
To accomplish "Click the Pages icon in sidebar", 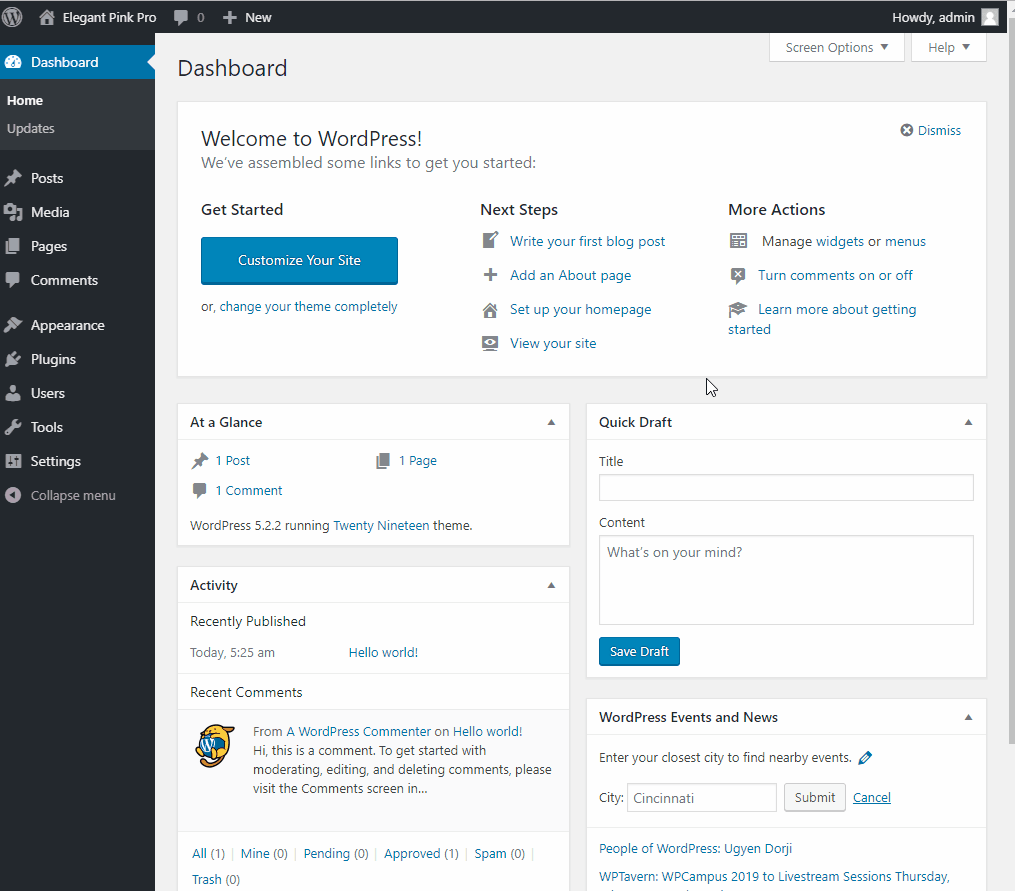I will (x=13, y=246).
